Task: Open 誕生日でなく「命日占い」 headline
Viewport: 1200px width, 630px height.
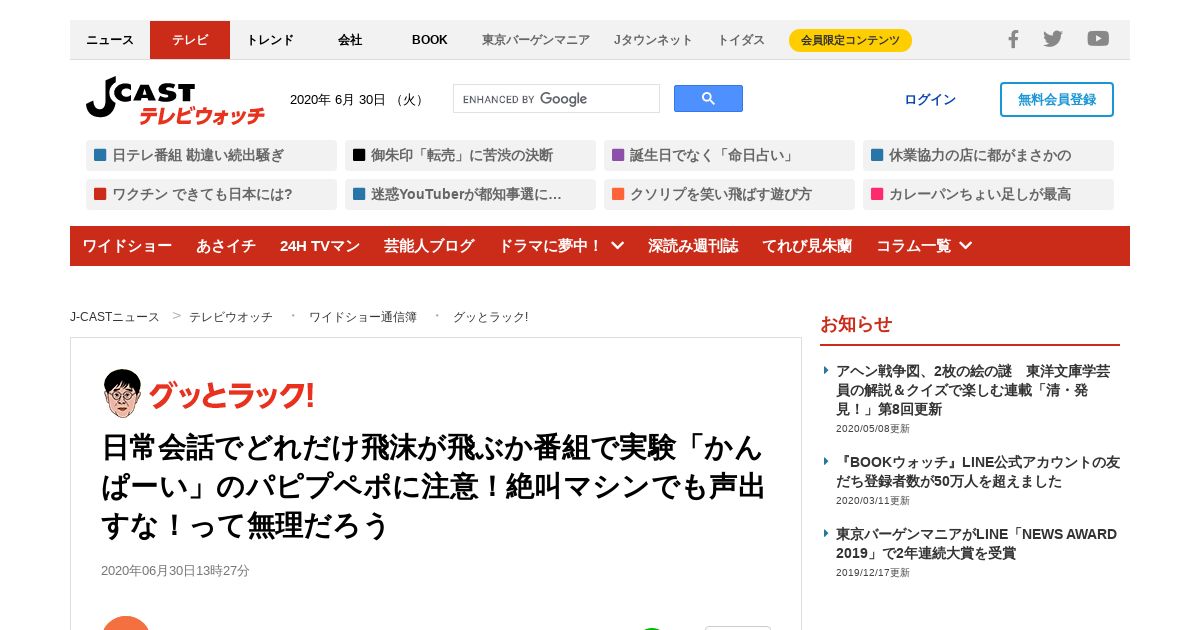Action: click(x=729, y=155)
